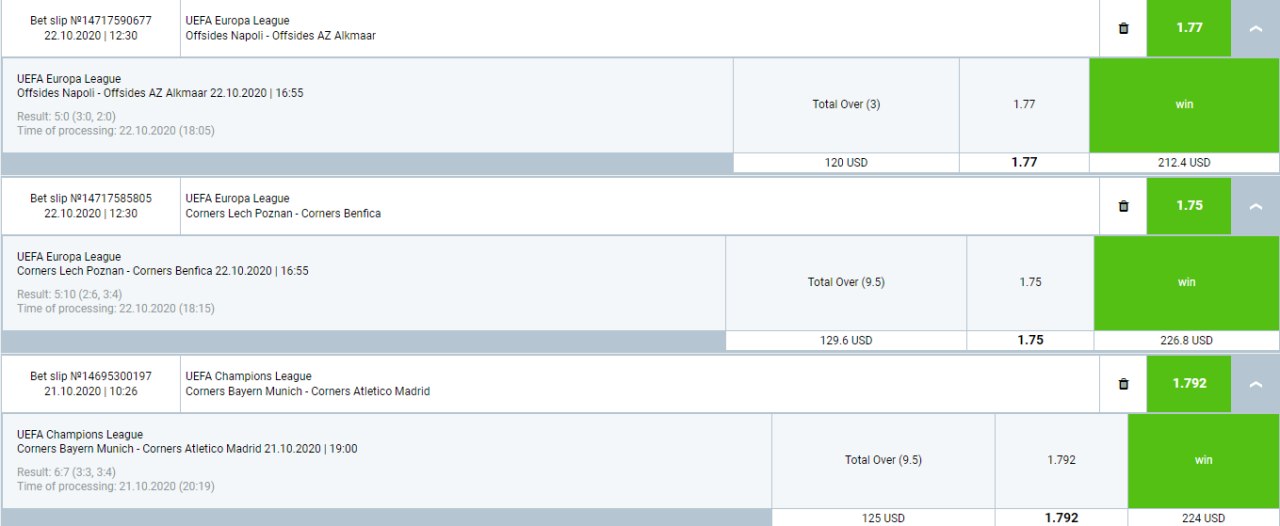The width and height of the screenshot is (1280, 526).
Task: Remove the Bayern Munich corners bet slip
Action: pyautogui.click(x=1123, y=384)
